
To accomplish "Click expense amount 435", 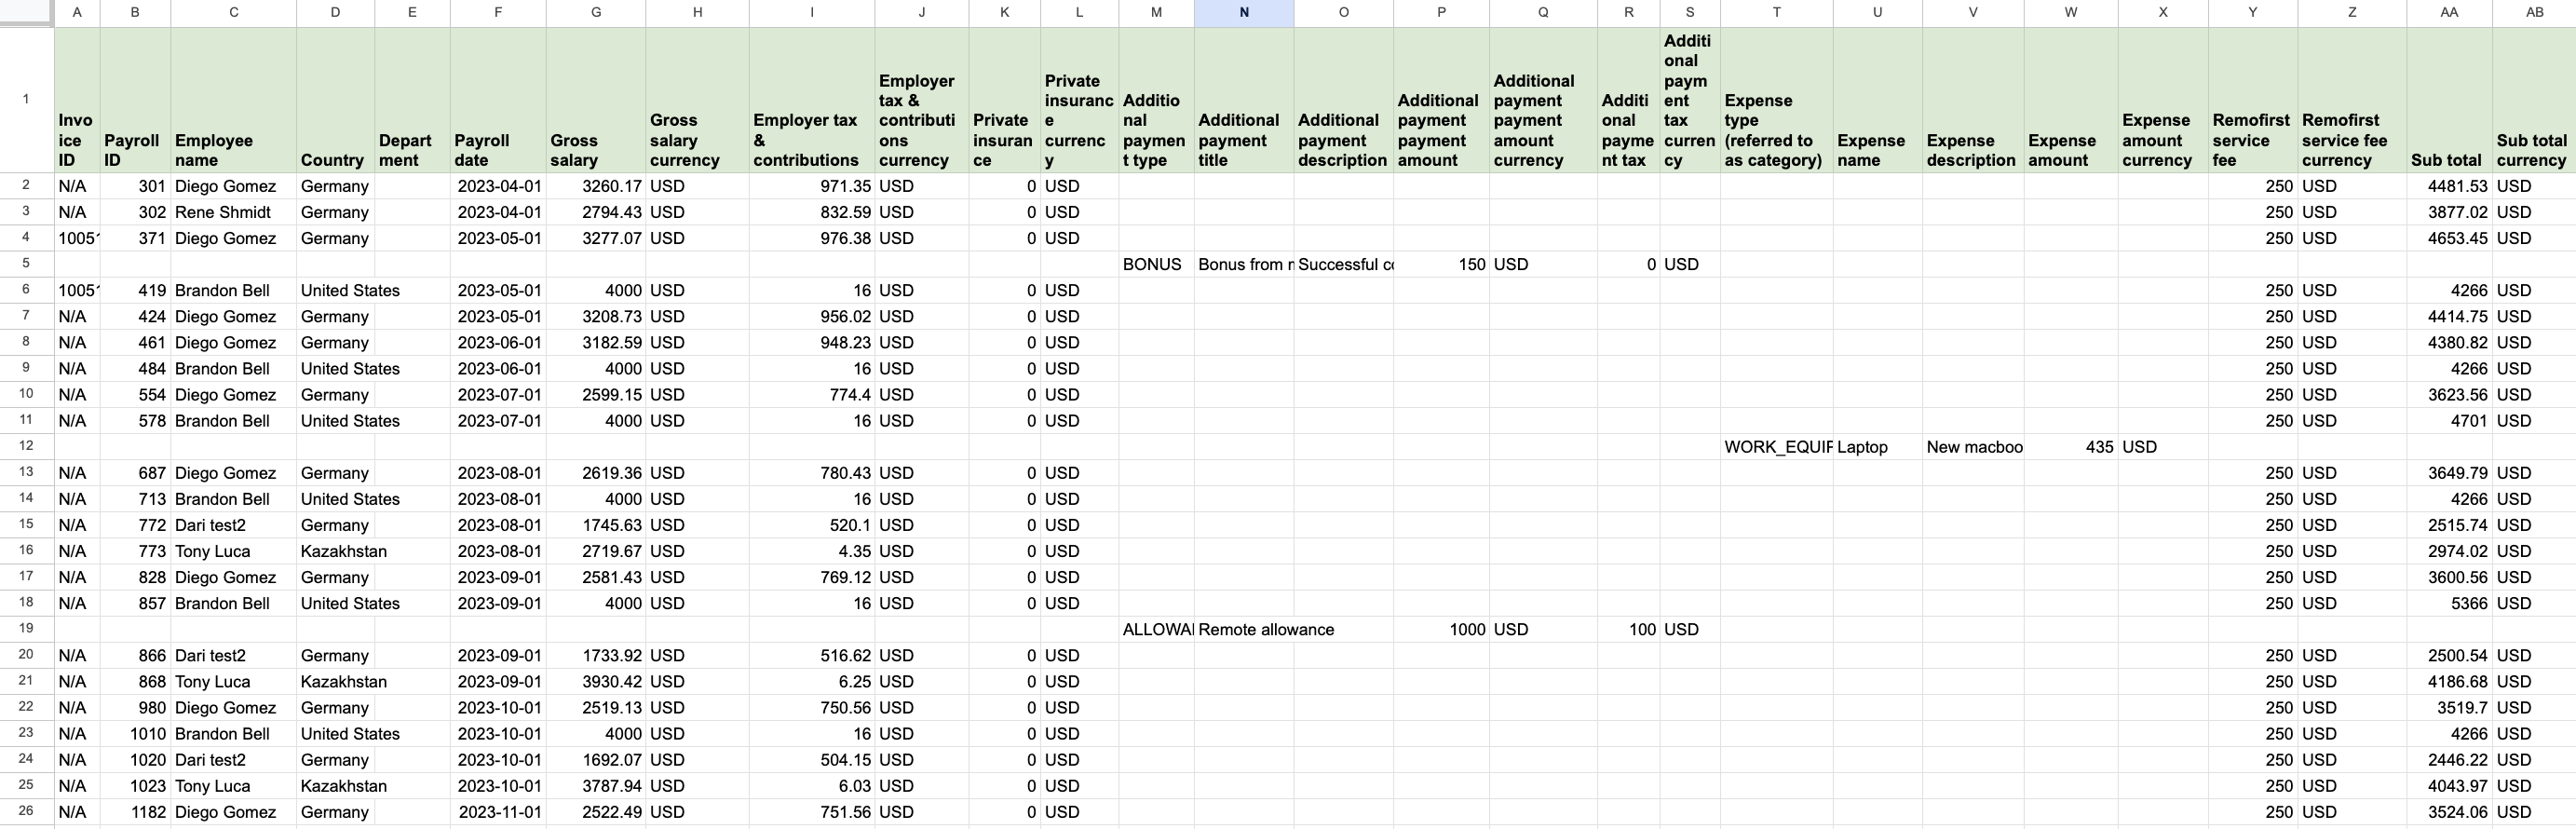I will coord(2070,447).
